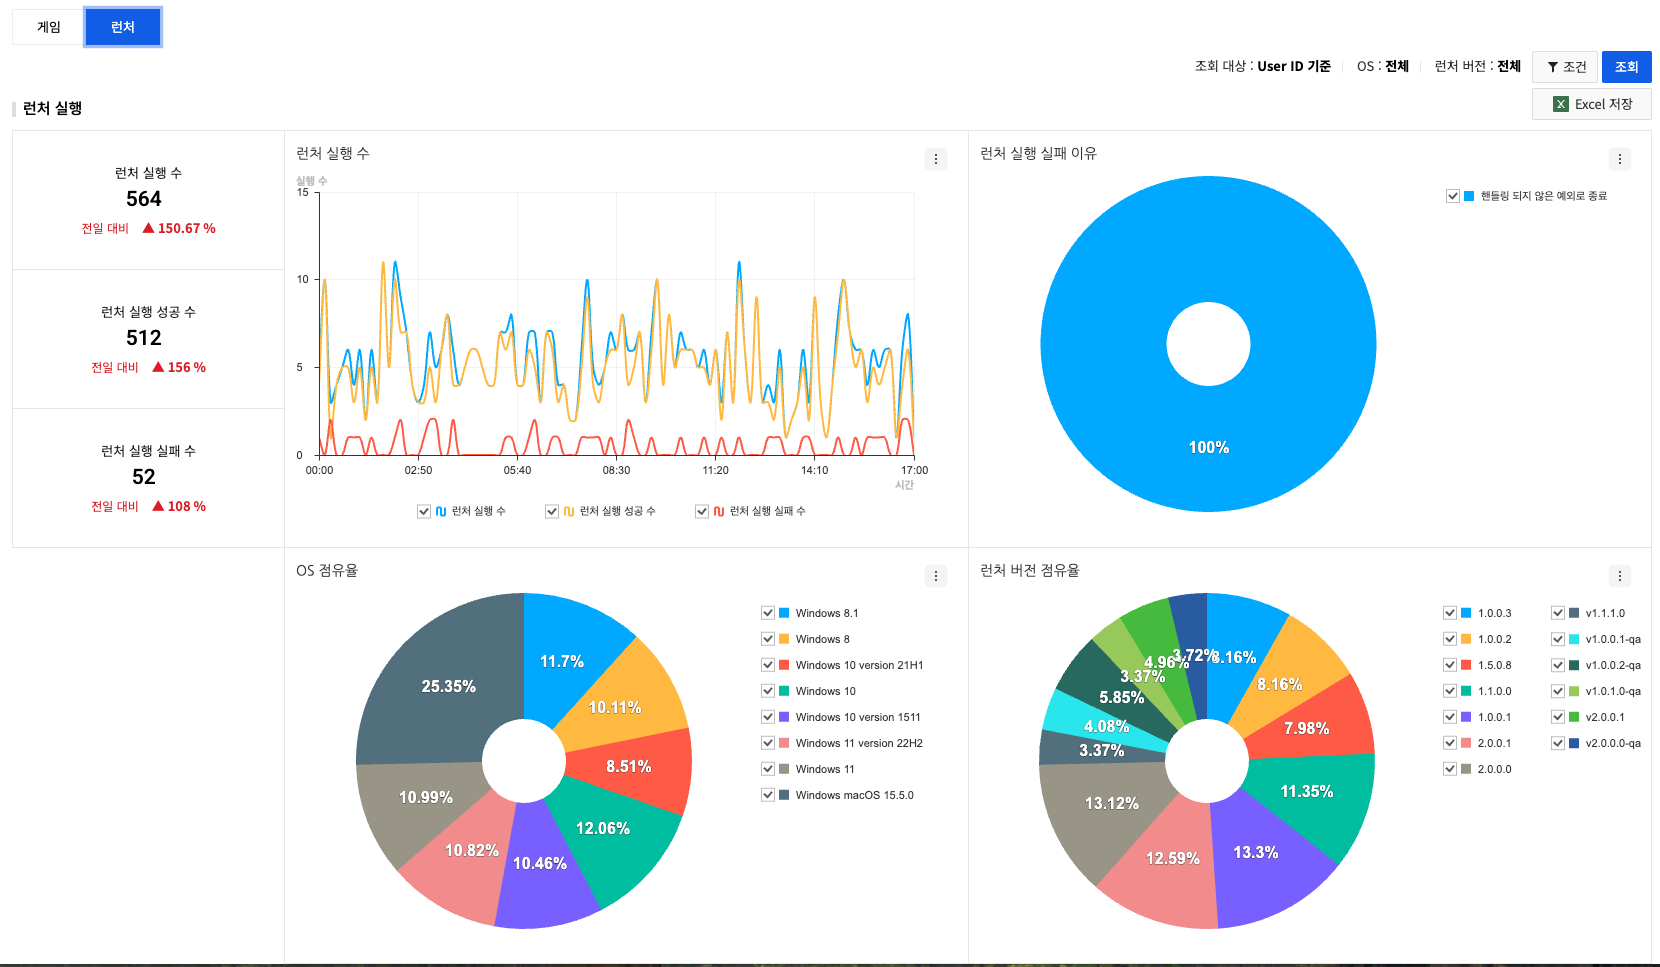The image size is (1660, 967).
Task: Toggle the Windows macOS 15.5.0 checkbox
Action: pyautogui.click(x=768, y=795)
